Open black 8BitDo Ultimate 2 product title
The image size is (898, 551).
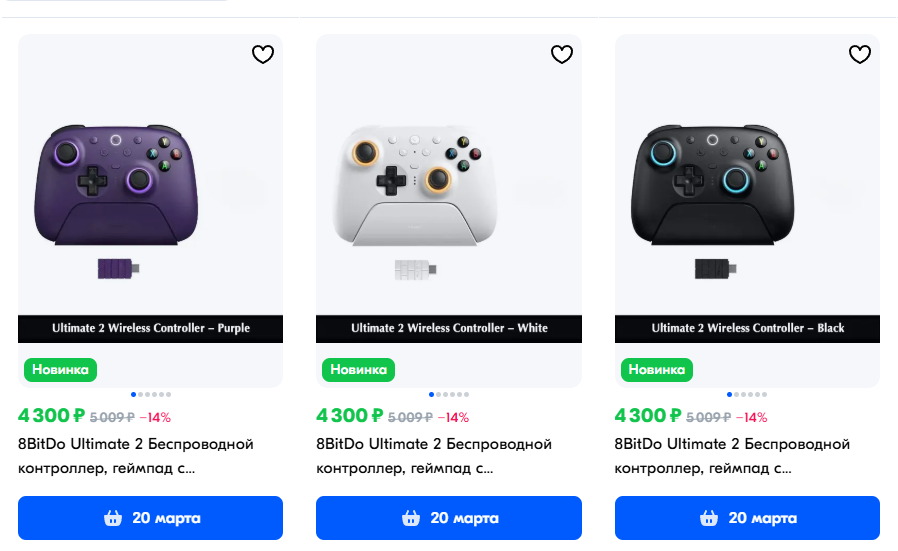tap(732, 456)
